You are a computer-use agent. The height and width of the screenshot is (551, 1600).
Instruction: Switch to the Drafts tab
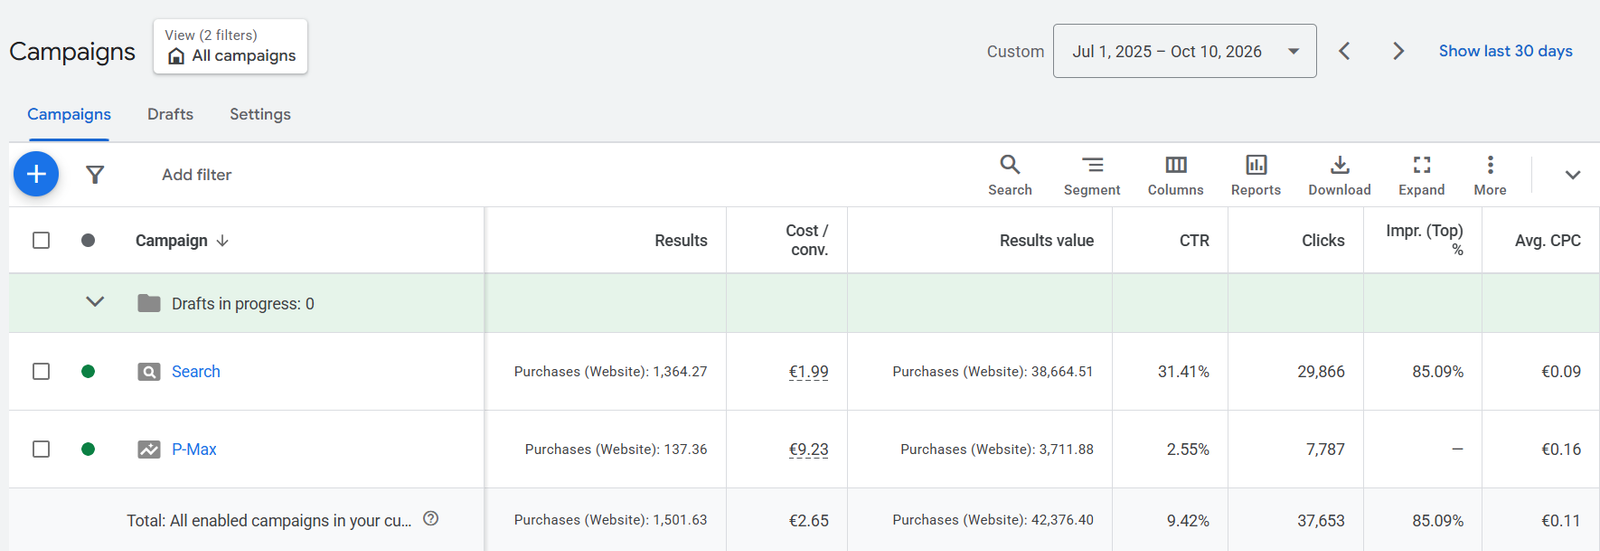pyautogui.click(x=170, y=114)
